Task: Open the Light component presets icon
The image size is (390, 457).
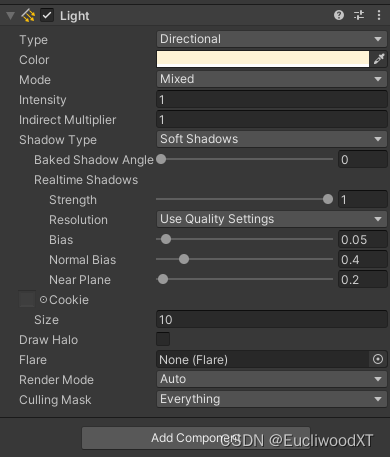Action: 359,15
